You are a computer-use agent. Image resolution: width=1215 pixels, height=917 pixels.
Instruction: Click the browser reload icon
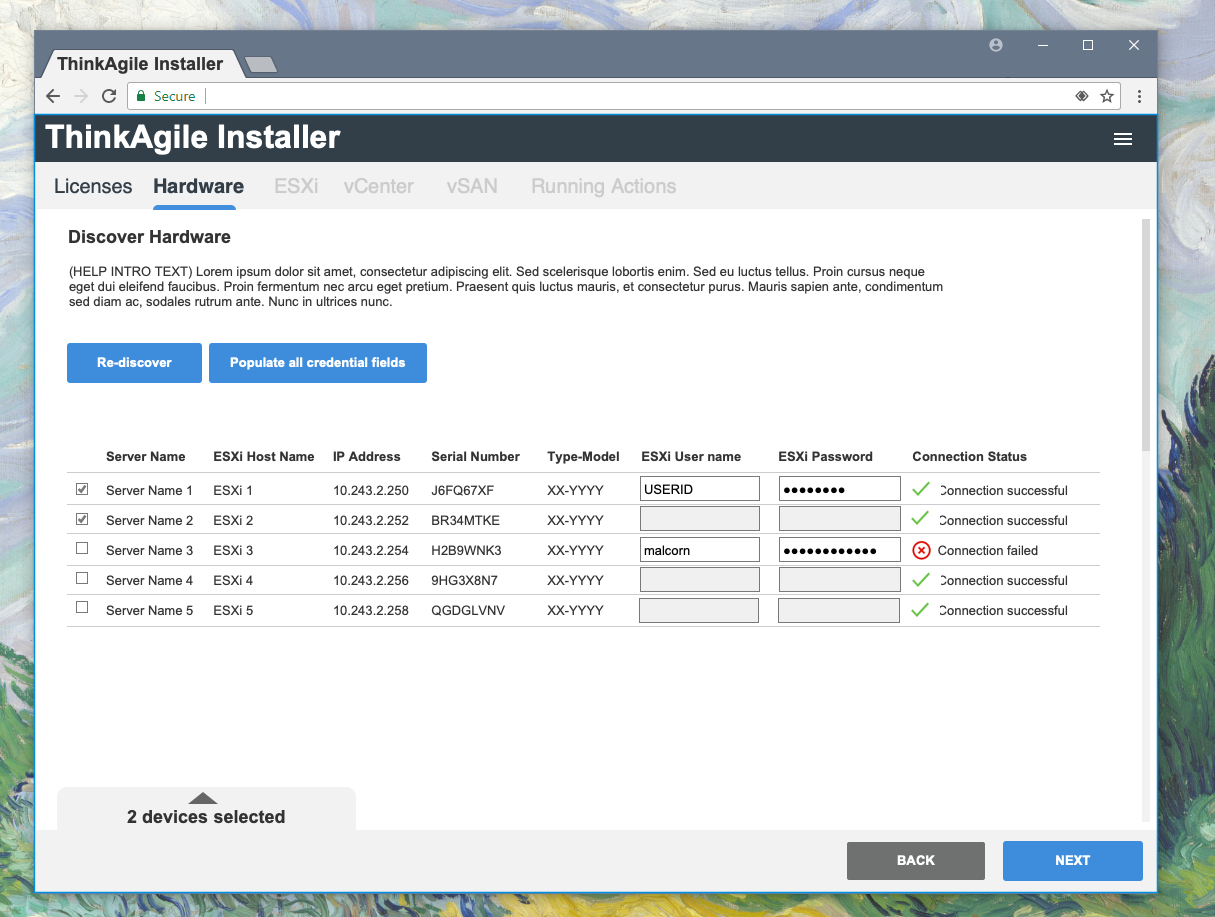click(109, 96)
